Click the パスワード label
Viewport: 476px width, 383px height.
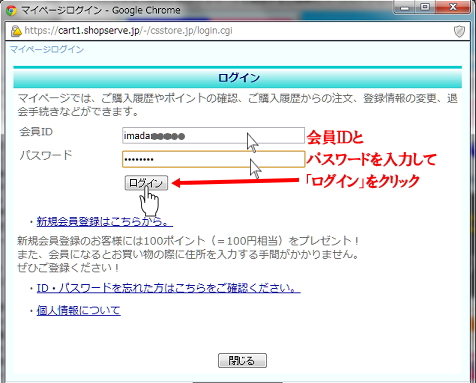(46, 155)
